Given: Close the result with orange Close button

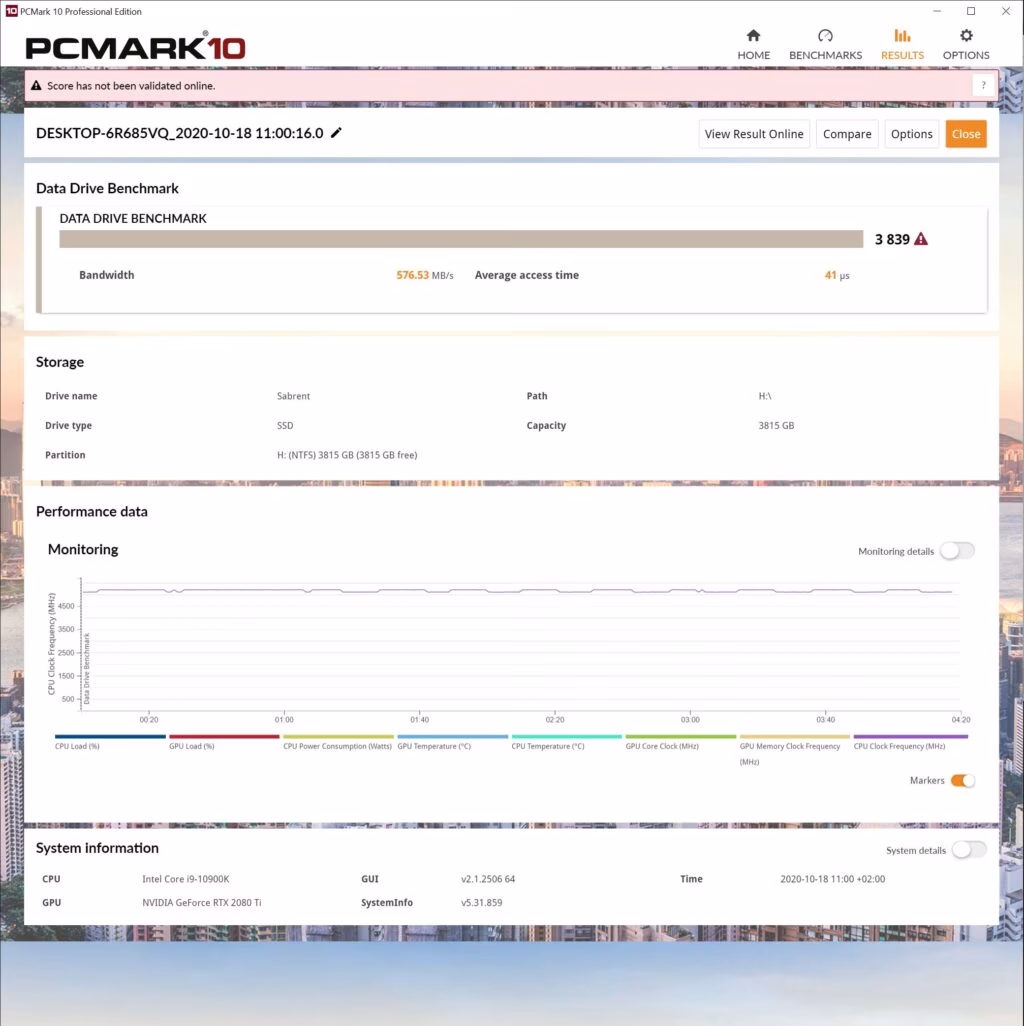Looking at the screenshot, I should click(966, 134).
